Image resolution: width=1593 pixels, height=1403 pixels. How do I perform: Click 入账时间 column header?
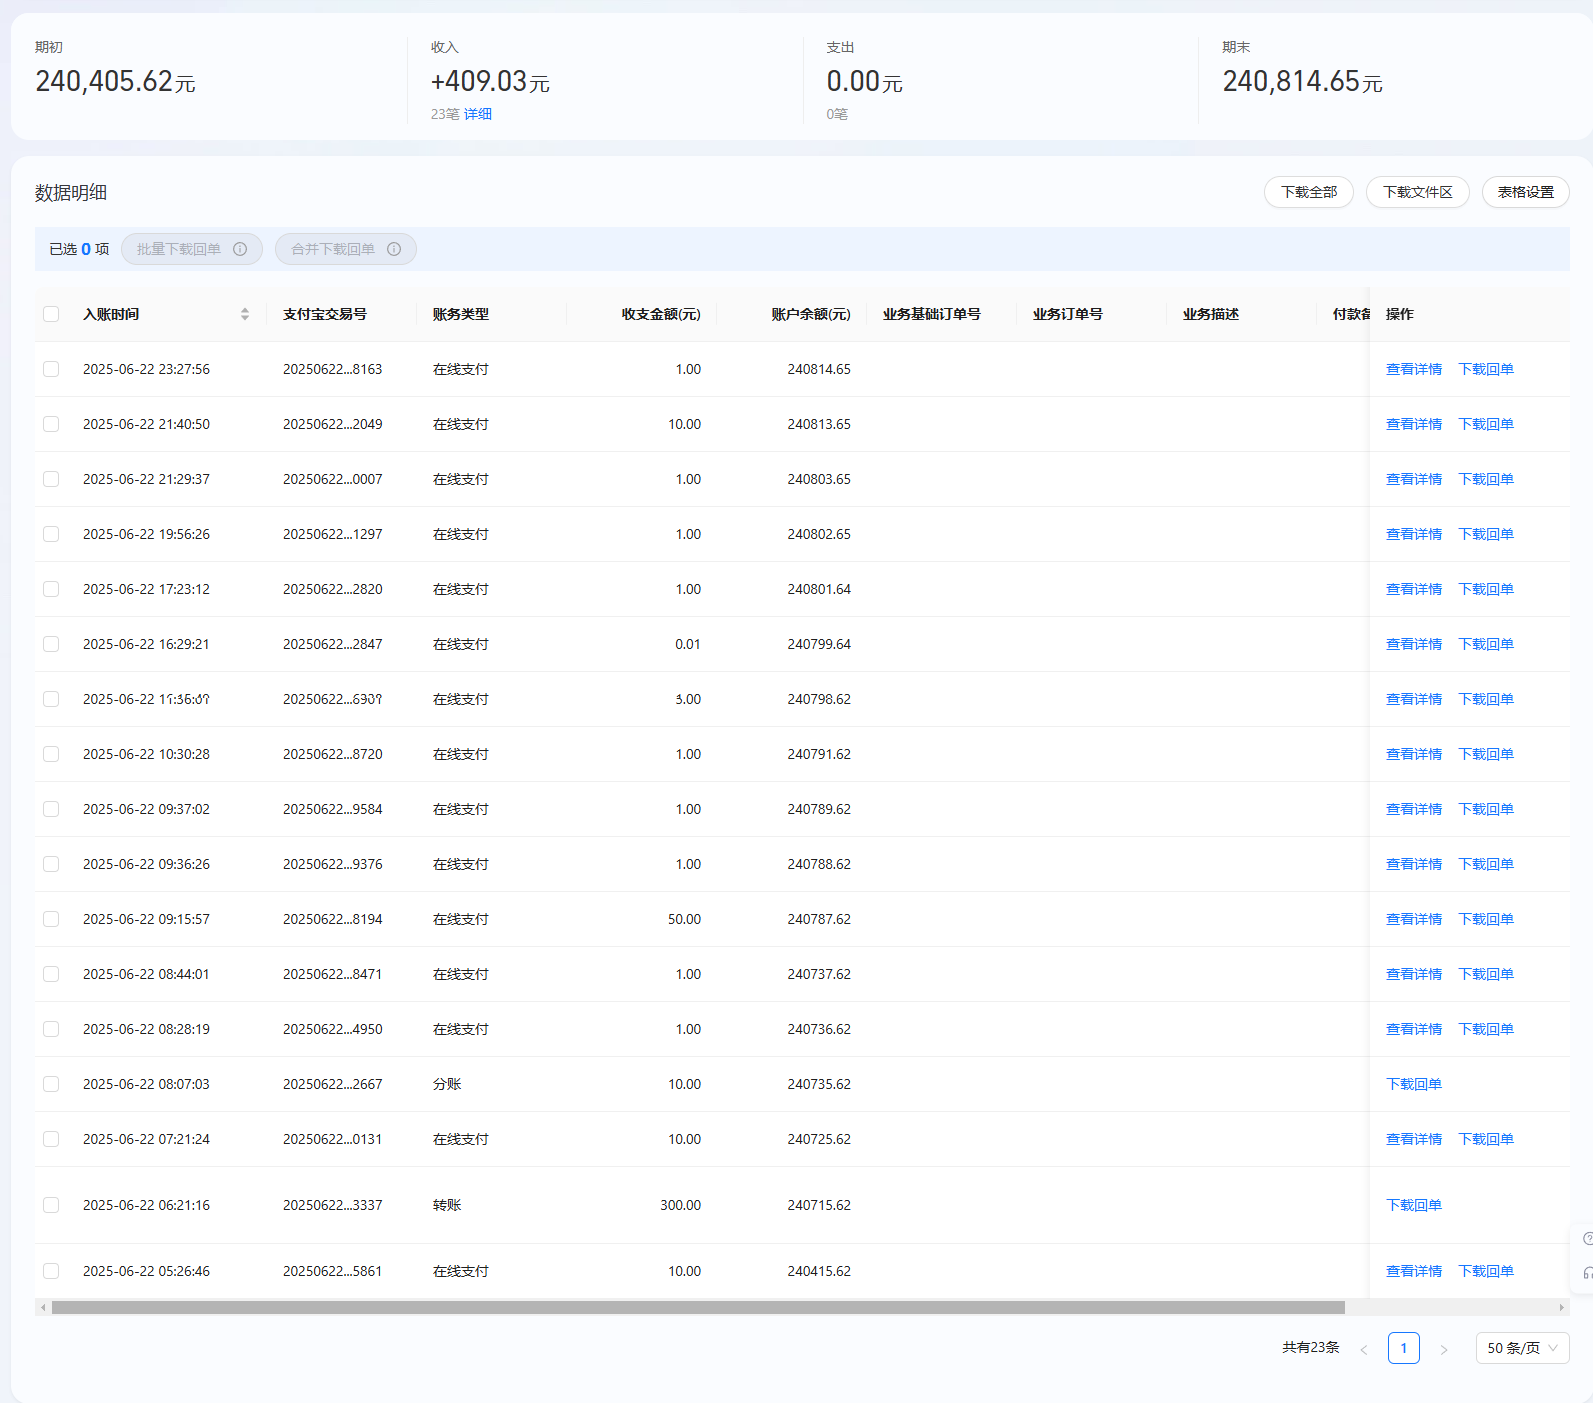pyautogui.click(x=111, y=314)
